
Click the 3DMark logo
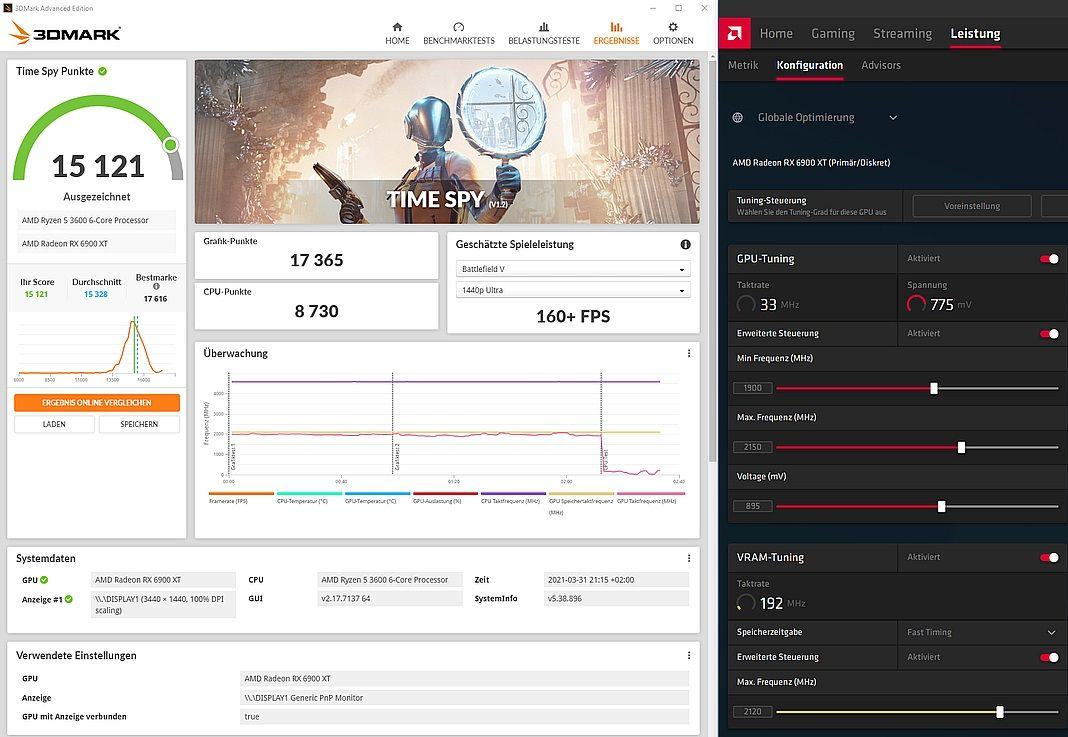tap(65, 33)
